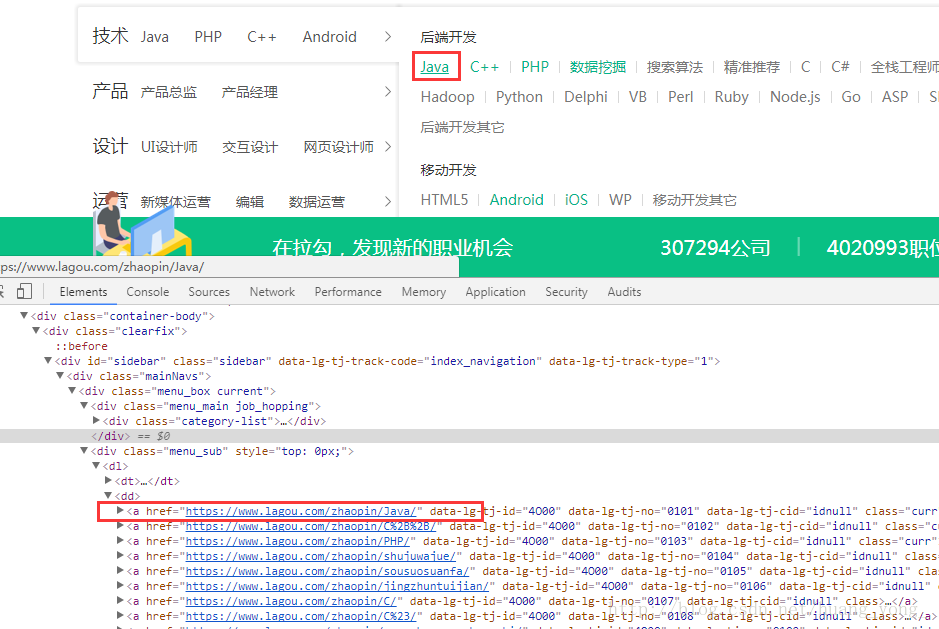Switch to the Console tab
This screenshot has width=939, height=629.
pyautogui.click(x=147, y=292)
